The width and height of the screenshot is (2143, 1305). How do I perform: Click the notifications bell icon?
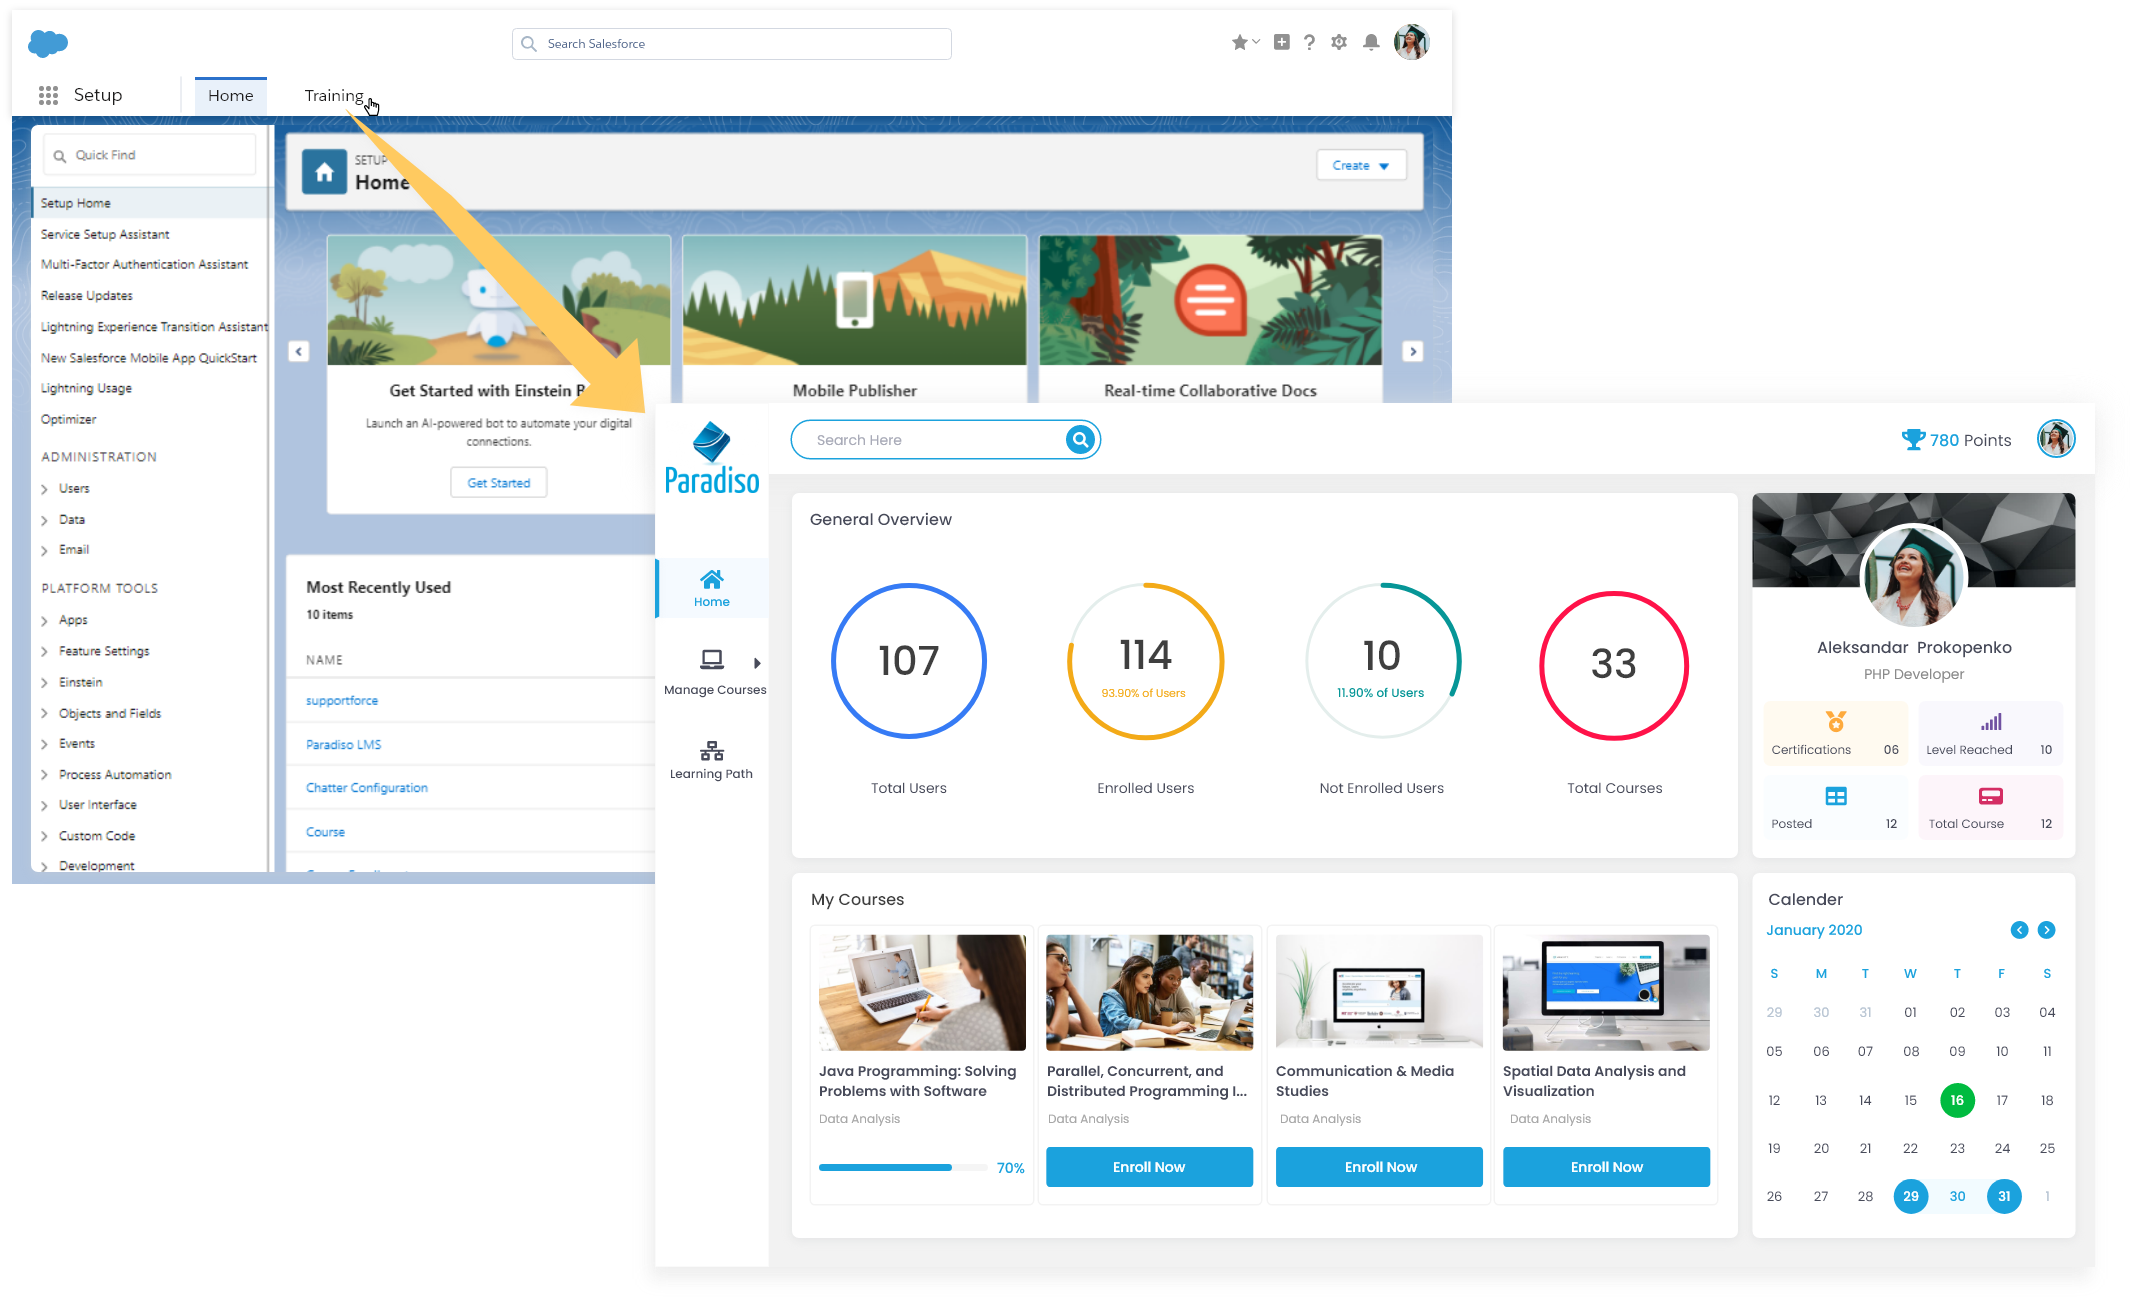pyautogui.click(x=1371, y=42)
